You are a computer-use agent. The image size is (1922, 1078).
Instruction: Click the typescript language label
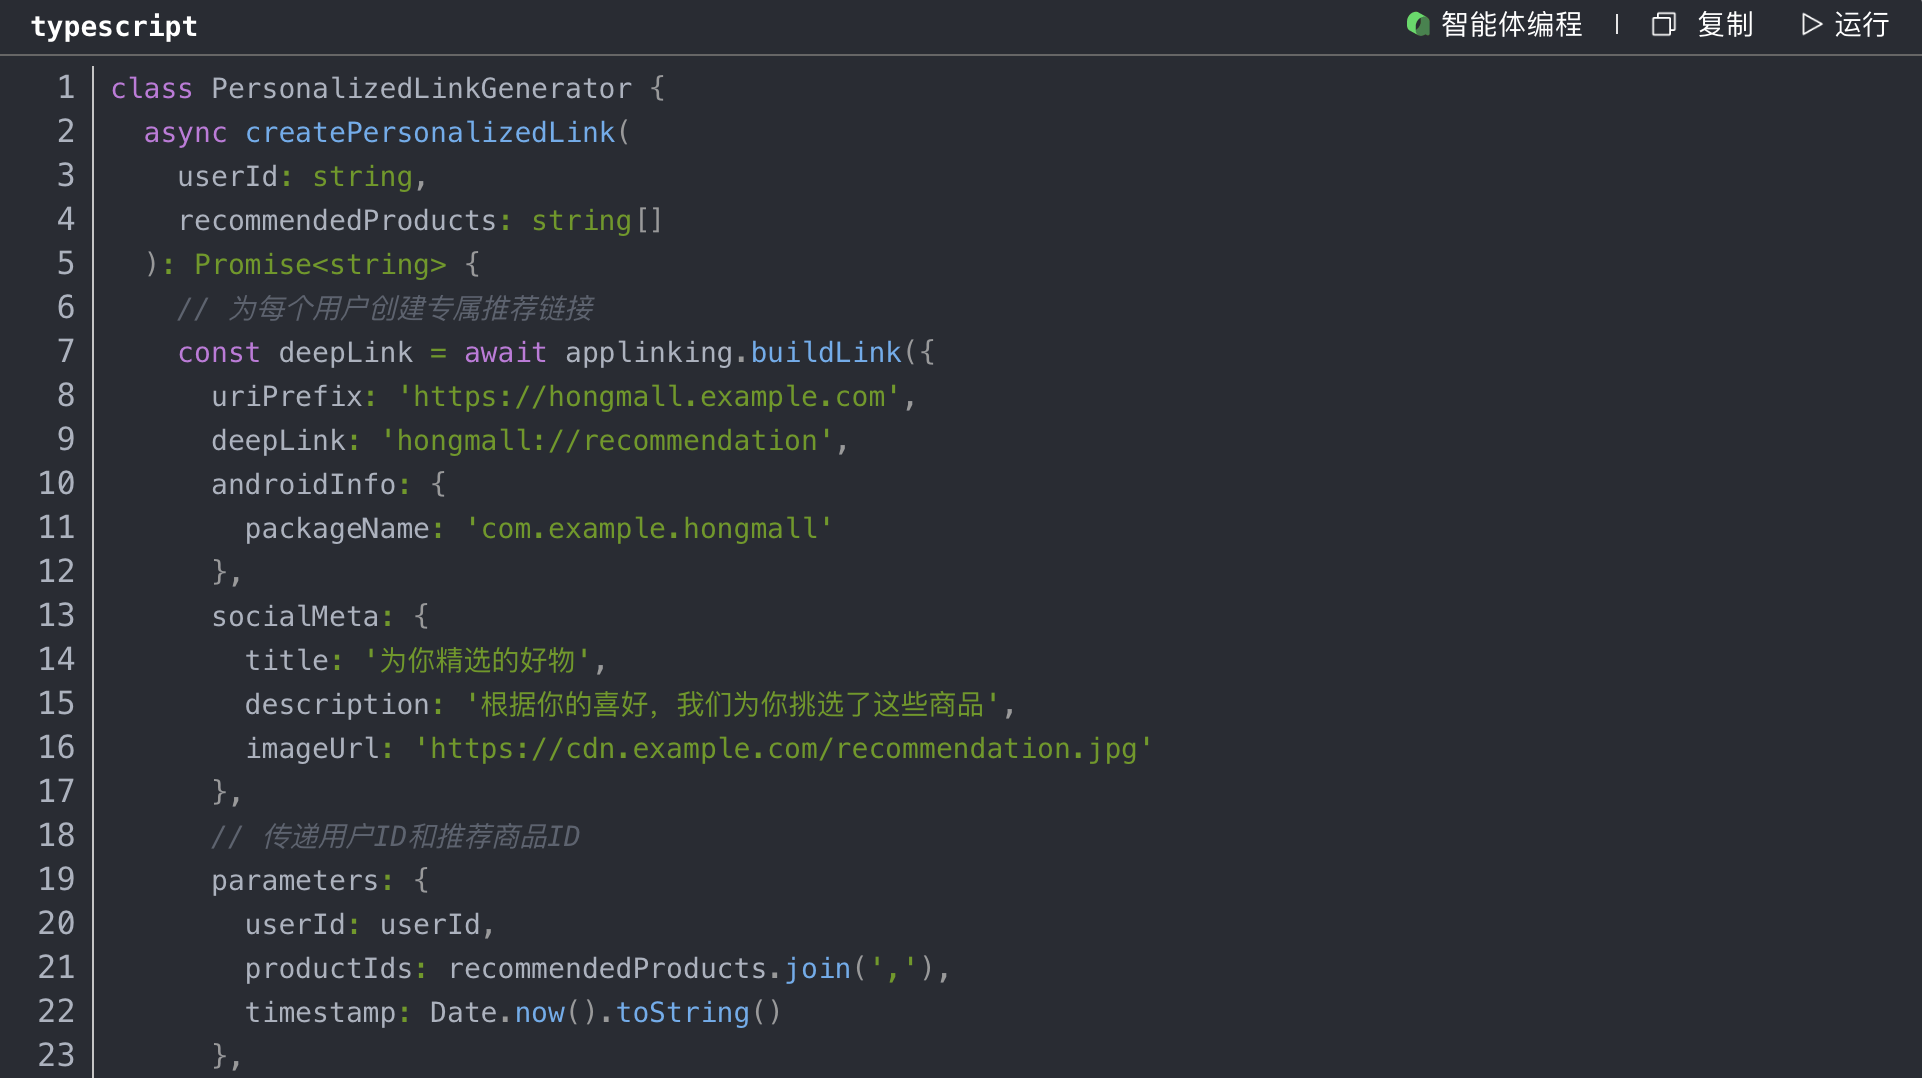click(114, 26)
